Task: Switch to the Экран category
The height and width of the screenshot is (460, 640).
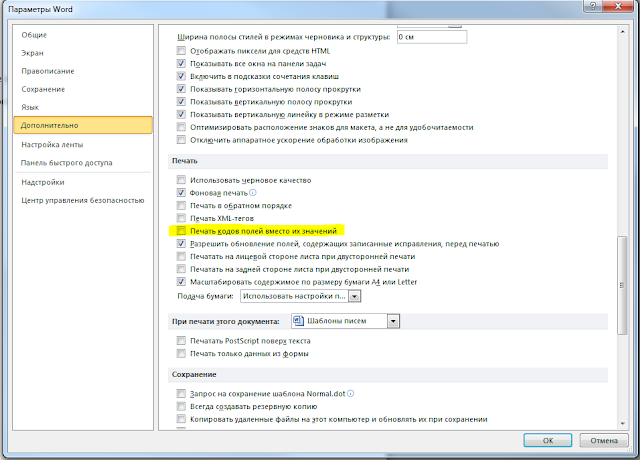Action: [x=83, y=53]
